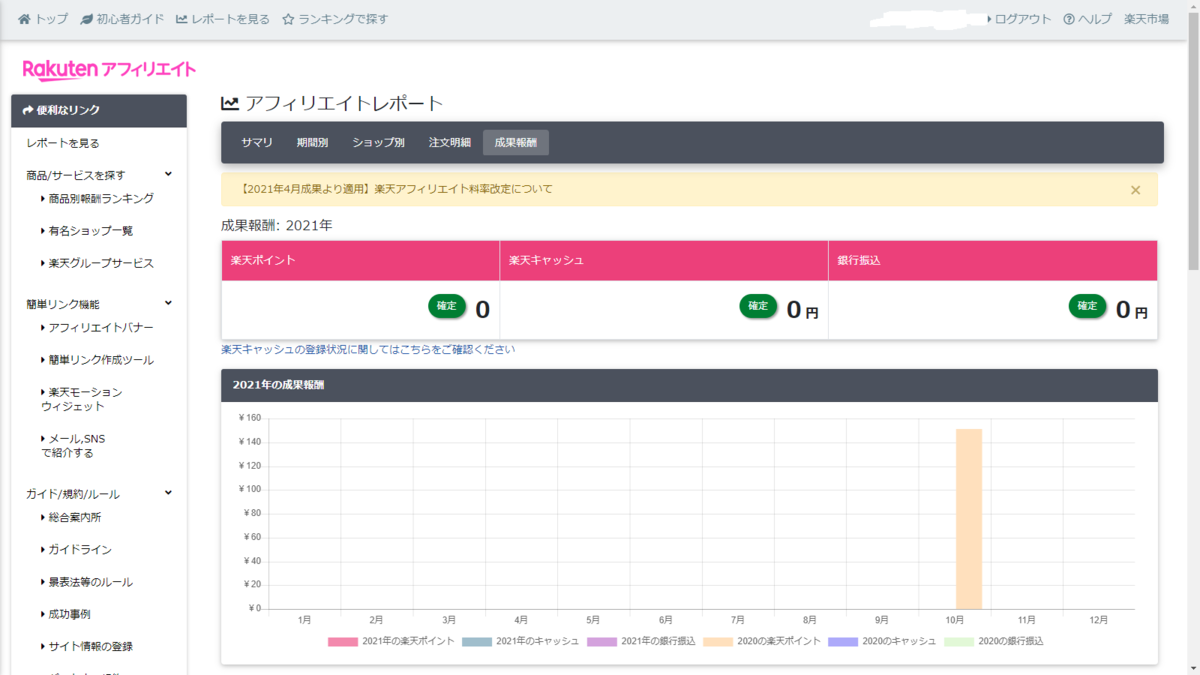Image resolution: width=1200 pixels, height=675 pixels.
Task: Click the ログアウト link
Action: tap(1023, 19)
